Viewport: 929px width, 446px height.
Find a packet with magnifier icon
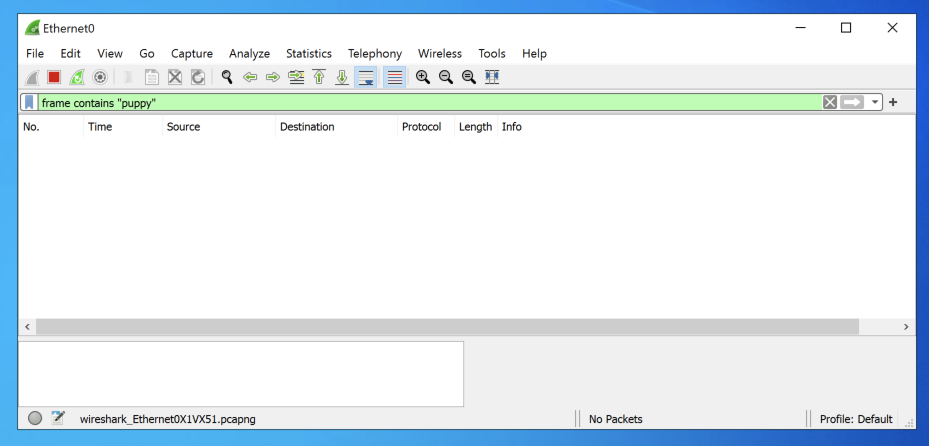pyautogui.click(x=226, y=77)
